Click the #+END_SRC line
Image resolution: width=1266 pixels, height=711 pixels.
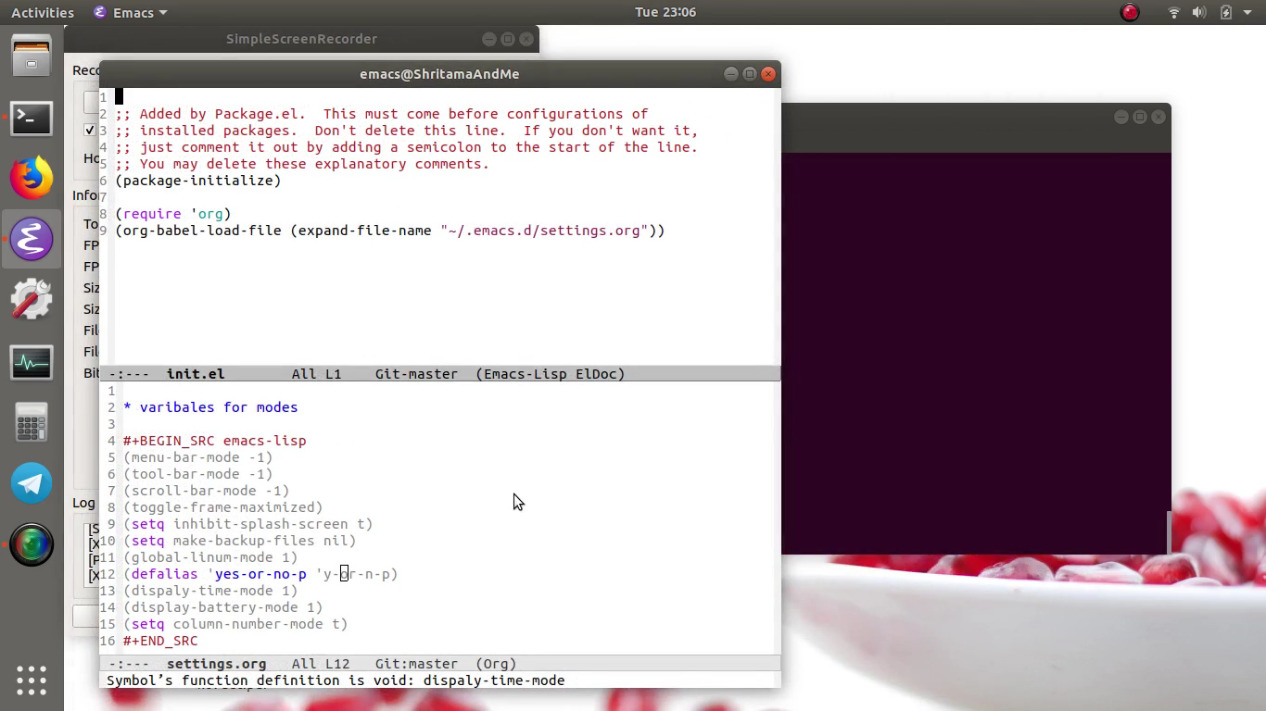tap(160, 641)
